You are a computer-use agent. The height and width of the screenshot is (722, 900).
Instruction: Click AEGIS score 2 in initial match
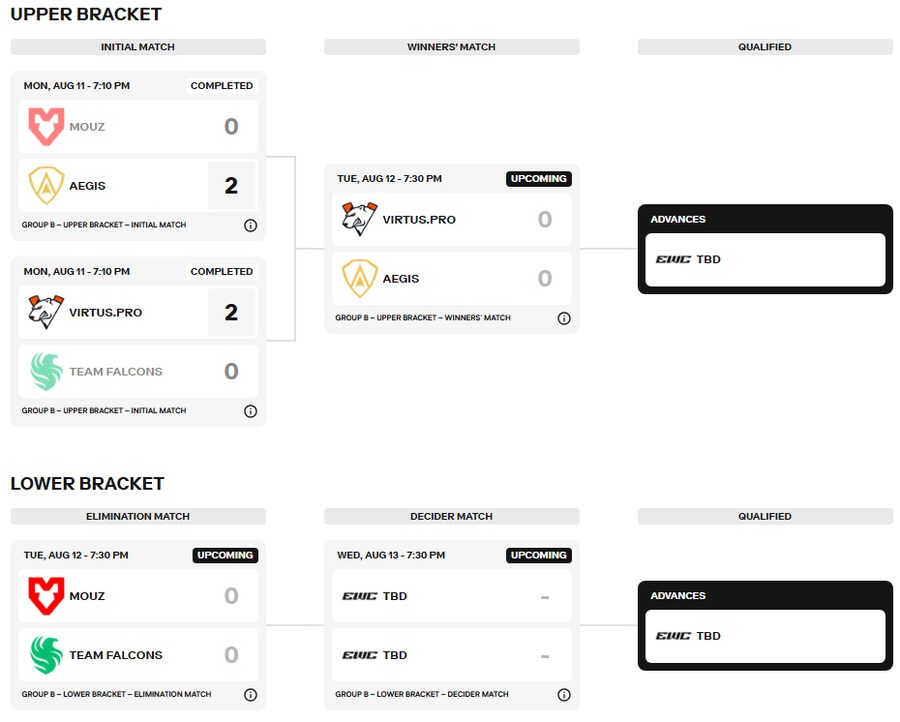[231, 185]
